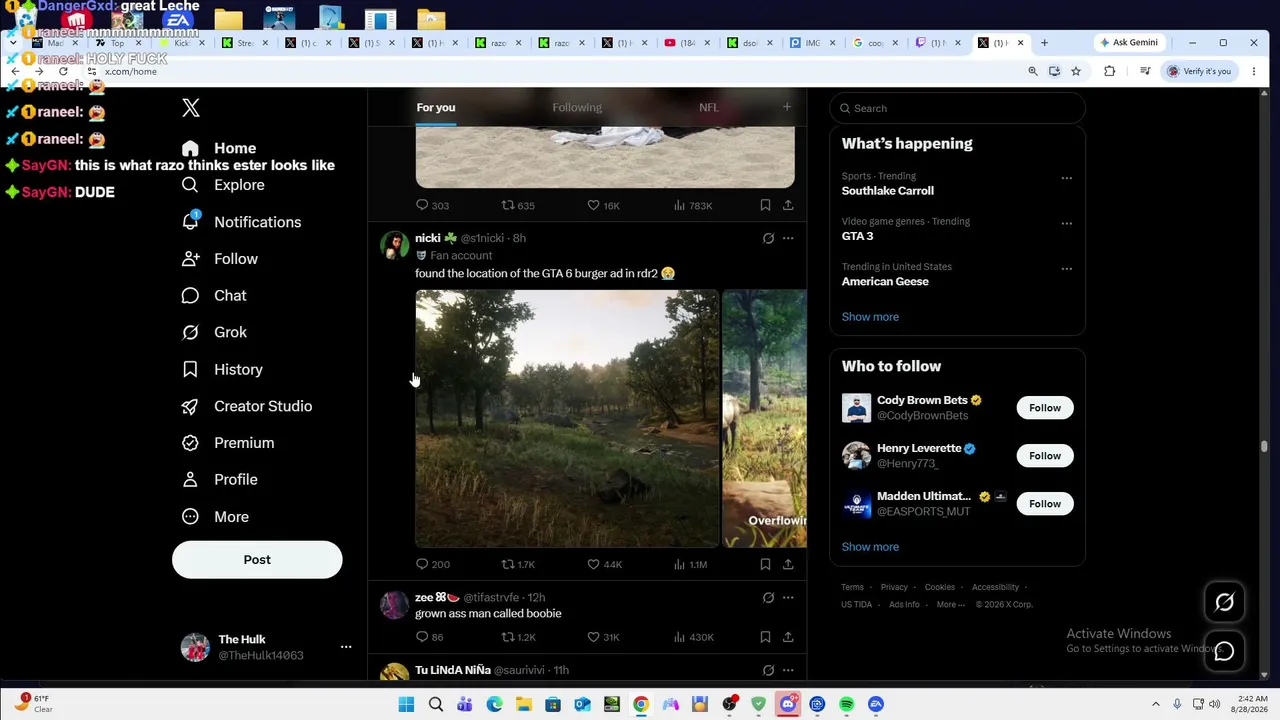The height and width of the screenshot is (720, 1280).
Task: Switch to the NFL timeline tab
Action: click(708, 107)
